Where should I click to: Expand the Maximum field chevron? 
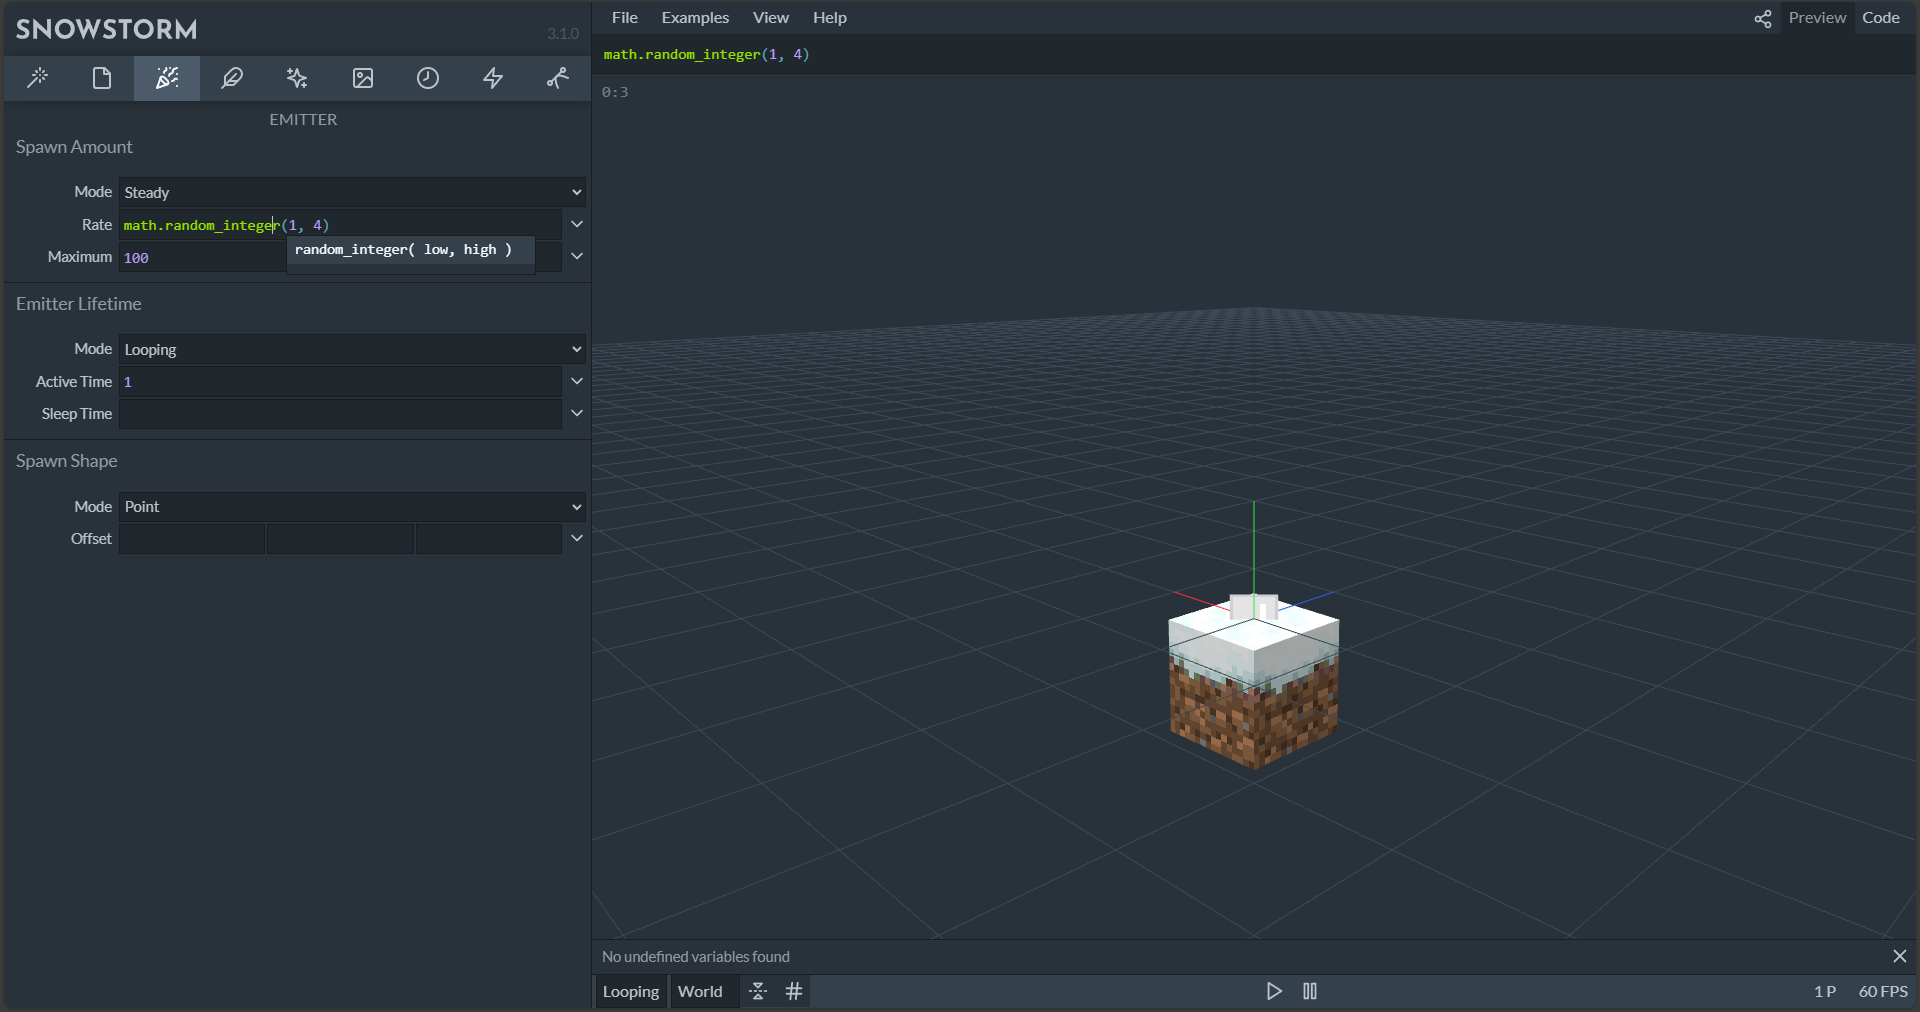coord(577,256)
